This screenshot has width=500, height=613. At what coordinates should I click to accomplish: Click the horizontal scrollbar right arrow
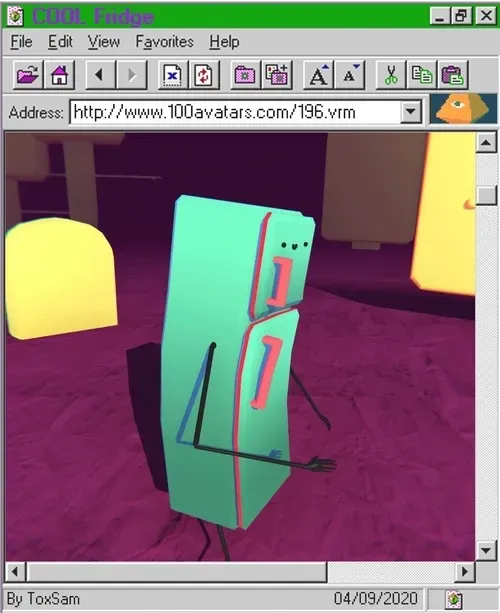click(x=464, y=572)
